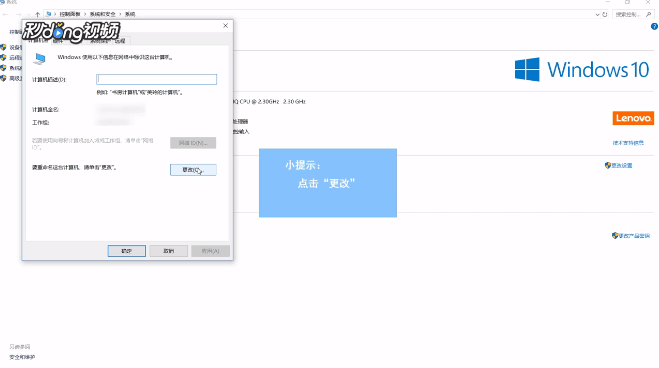Click the shield icon beside 更改产品密钥
This screenshot has height=368, width=659.
click(615, 236)
